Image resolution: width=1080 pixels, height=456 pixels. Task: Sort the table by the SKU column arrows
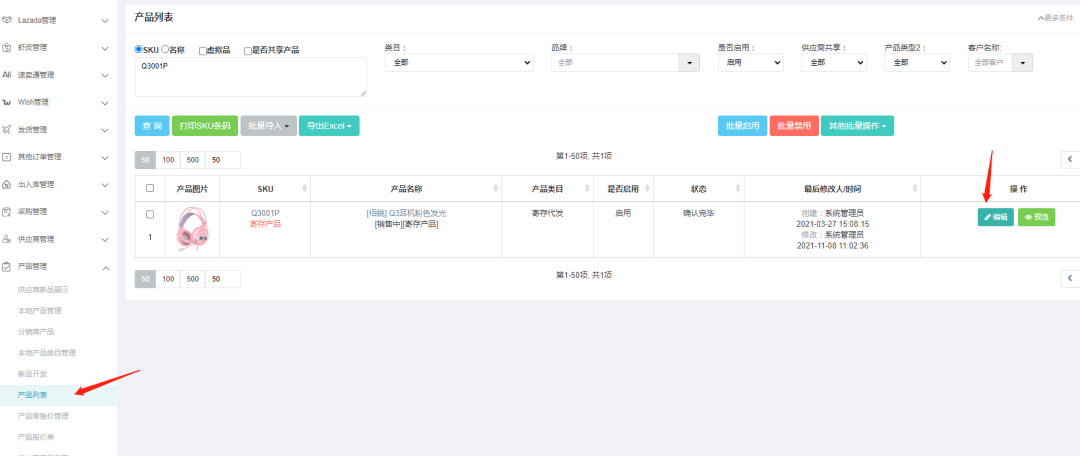[304, 189]
